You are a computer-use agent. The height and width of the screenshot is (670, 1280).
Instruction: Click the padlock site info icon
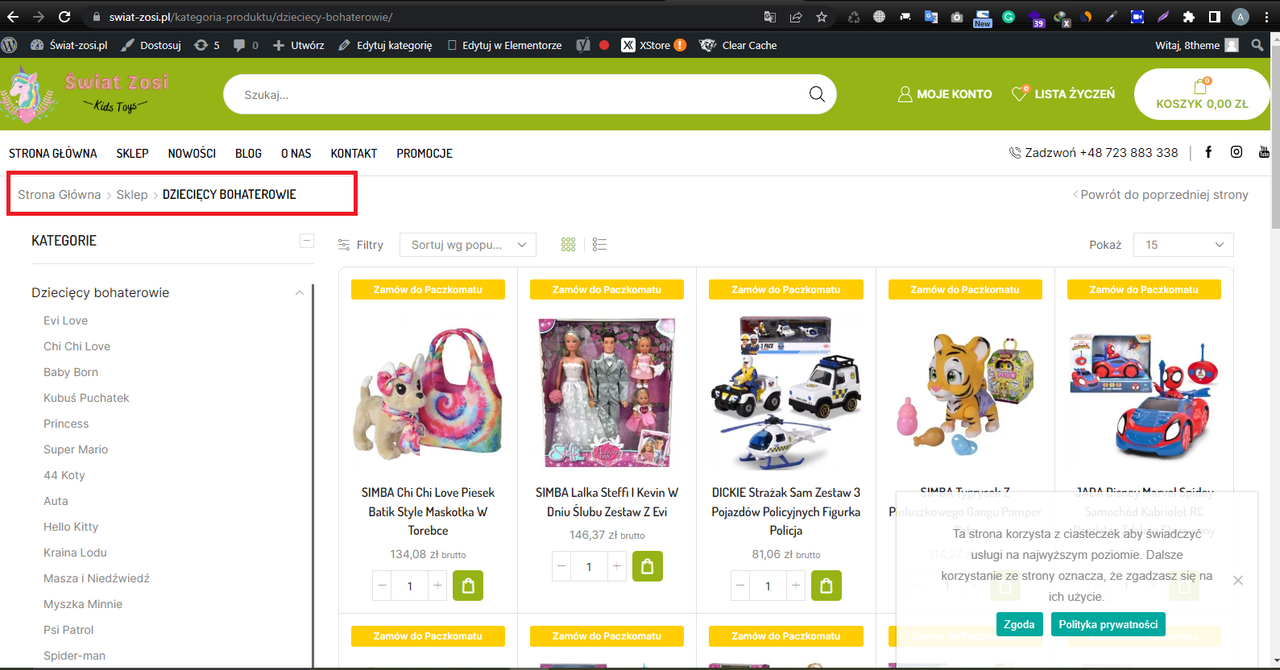pos(97,17)
